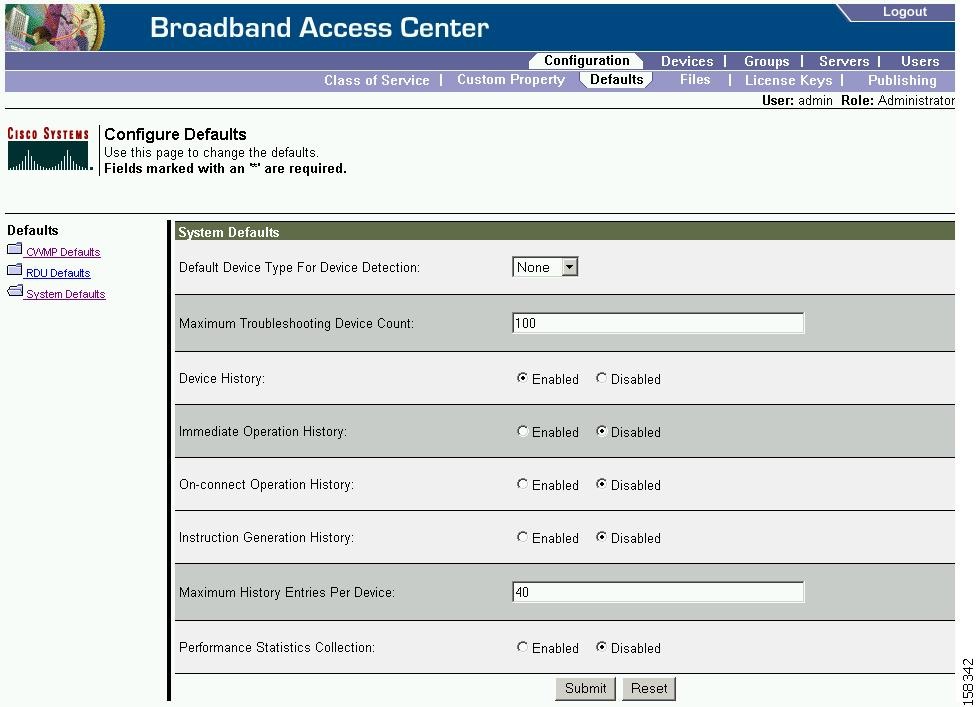976x707 pixels.
Task: Select the Defaults subtab
Action: (x=616, y=80)
